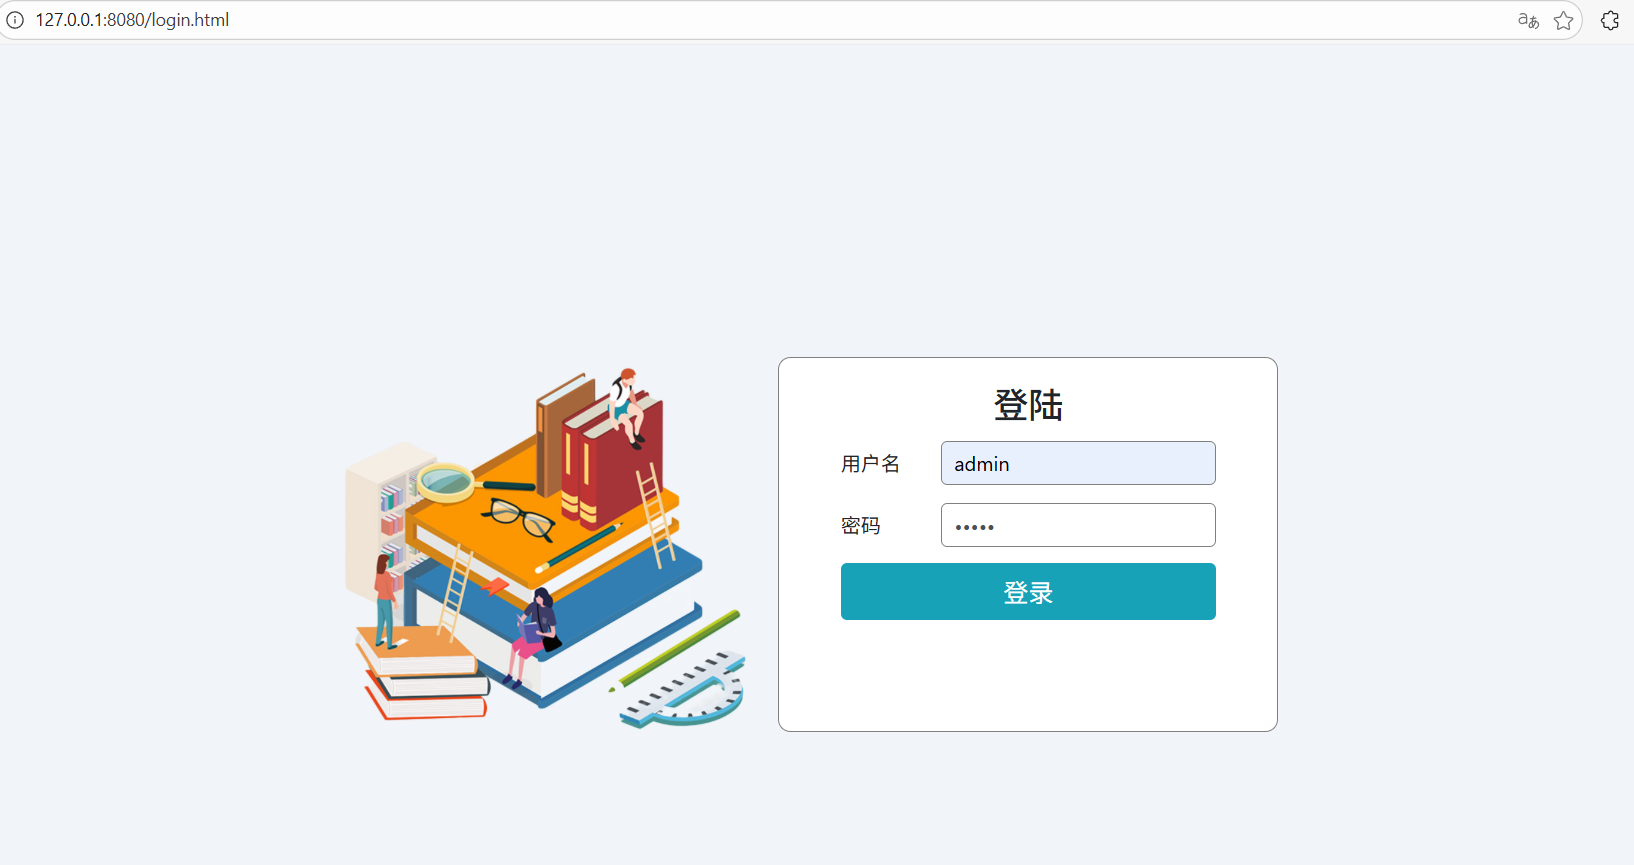Click the green pencil beside the blue book
The width and height of the screenshot is (1634, 865).
click(x=677, y=650)
